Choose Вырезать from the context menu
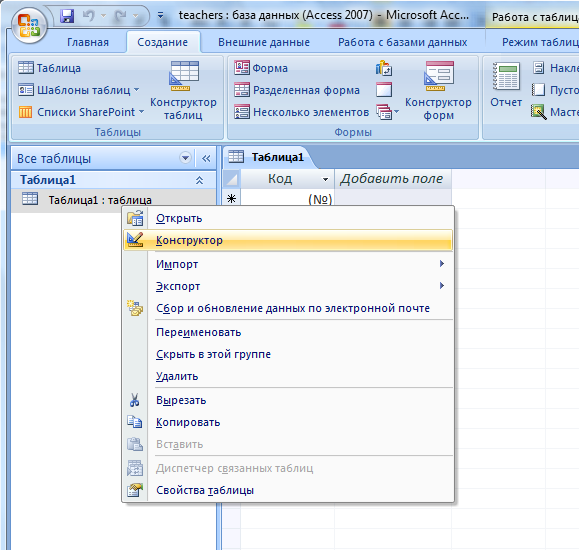Image resolution: width=579 pixels, height=550 pixels. [287, 400]
